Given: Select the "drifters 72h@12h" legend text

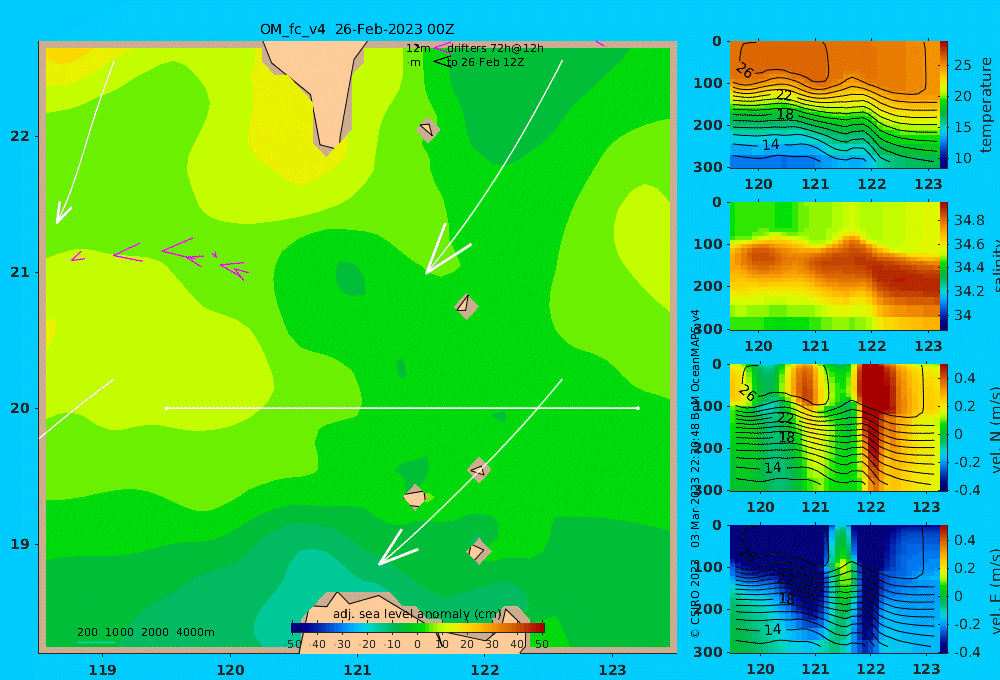Looking at the screenshot, I should [495, 48].
